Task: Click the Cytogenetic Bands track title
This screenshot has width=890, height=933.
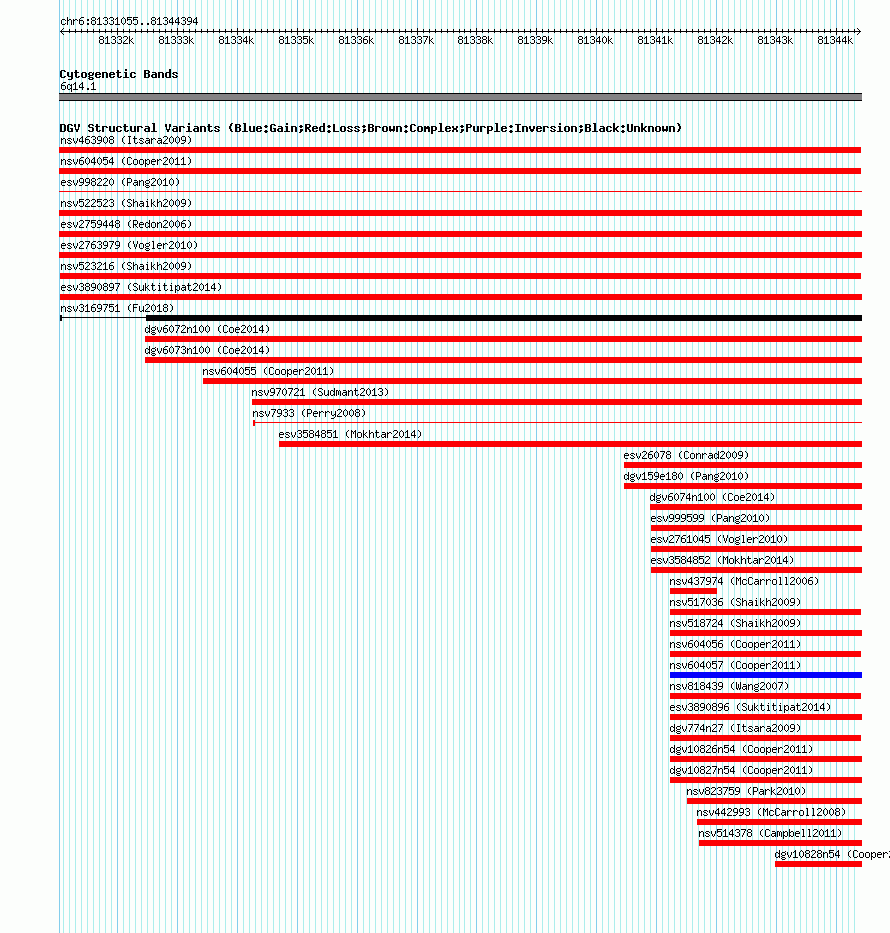Action: (119, 74)
